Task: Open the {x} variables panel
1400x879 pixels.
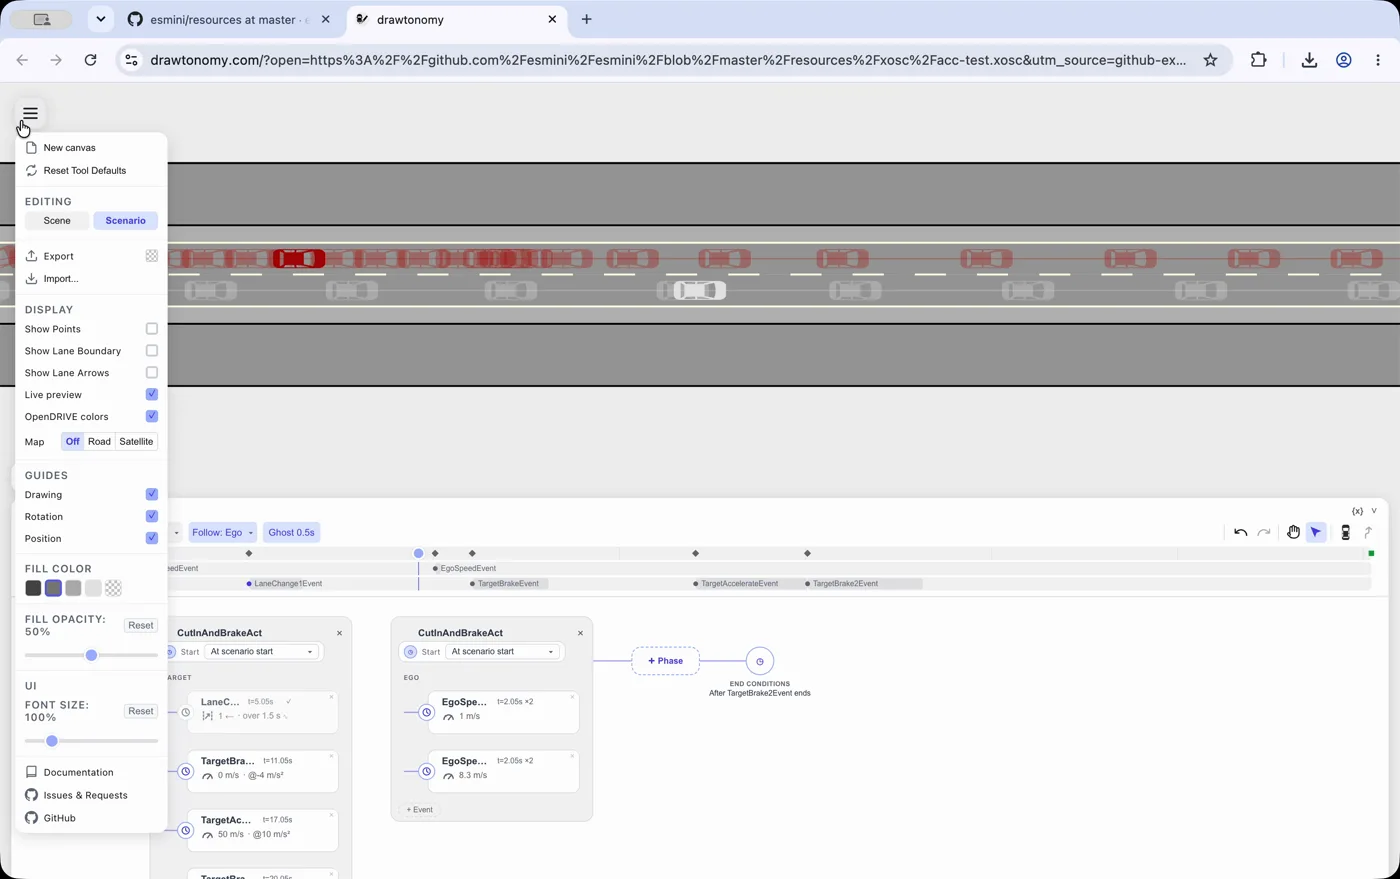Action: 1357,511
